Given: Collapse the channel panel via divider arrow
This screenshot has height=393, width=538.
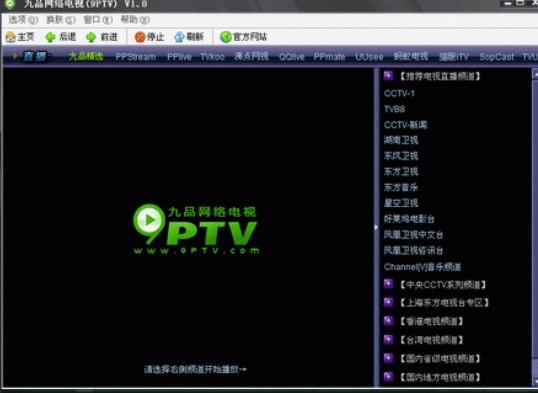Looking at the screenshot, I should (376, 227).
